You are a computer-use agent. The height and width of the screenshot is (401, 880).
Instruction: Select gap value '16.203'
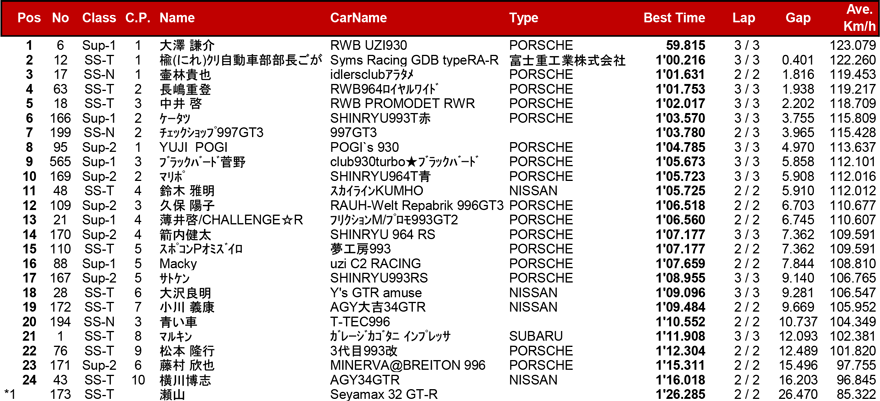800,381
